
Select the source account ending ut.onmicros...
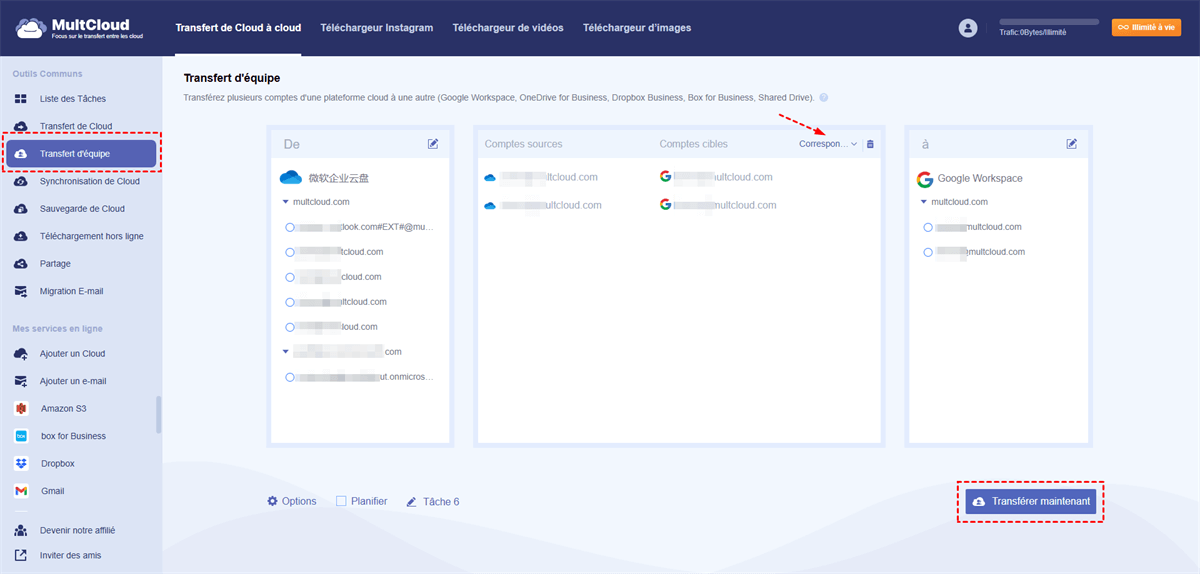[x=290, y=377]
